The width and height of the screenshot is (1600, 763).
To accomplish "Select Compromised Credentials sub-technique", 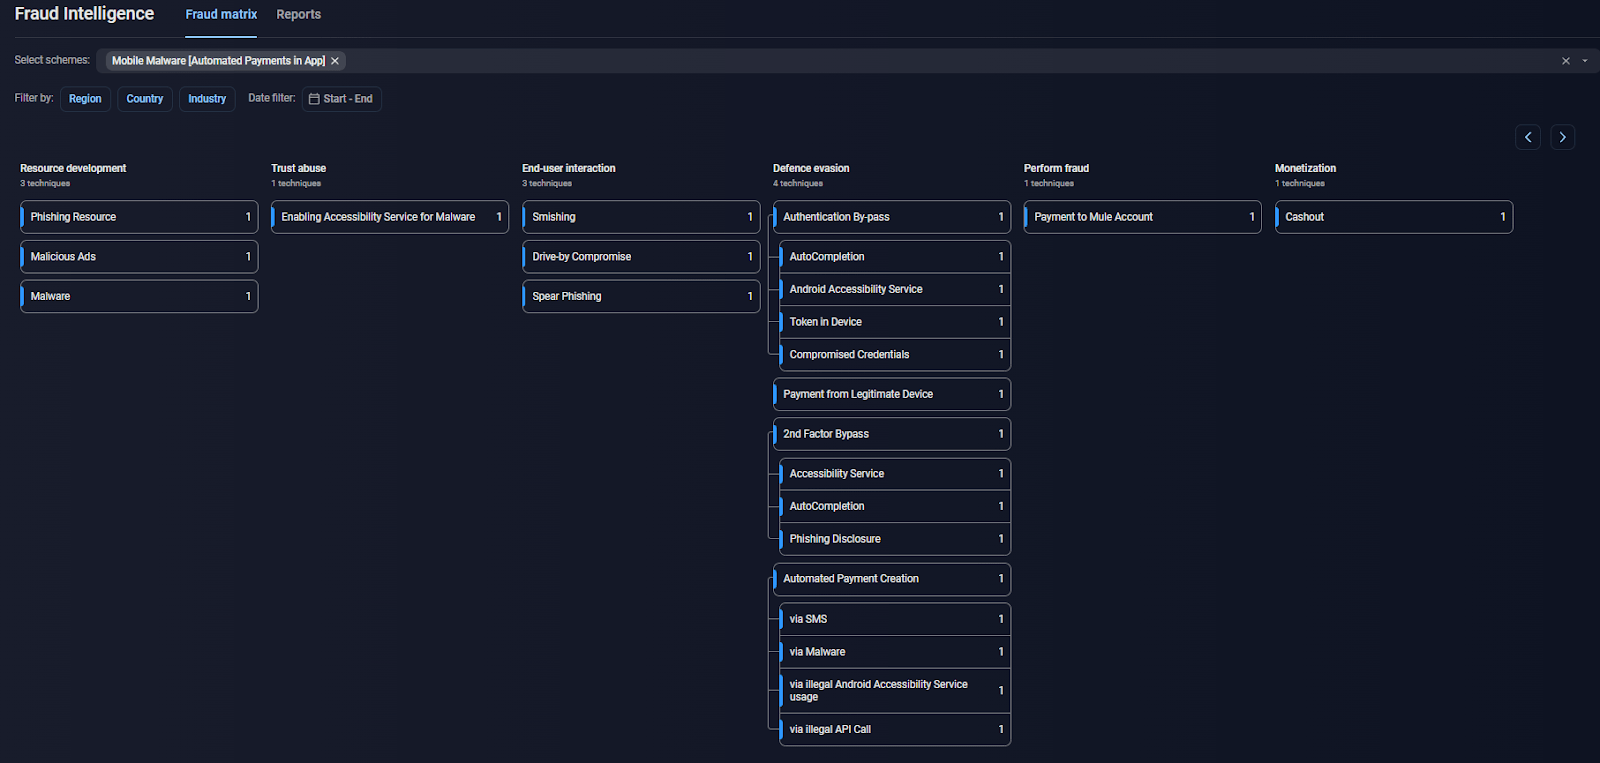I will [x=895, y=355].
